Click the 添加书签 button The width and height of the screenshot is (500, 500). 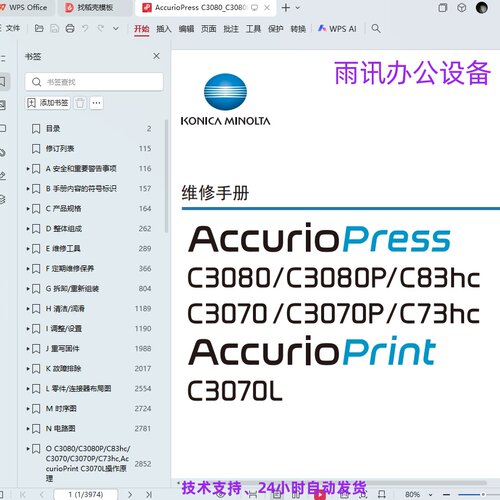pyautogui.click(x=48, y=103)
